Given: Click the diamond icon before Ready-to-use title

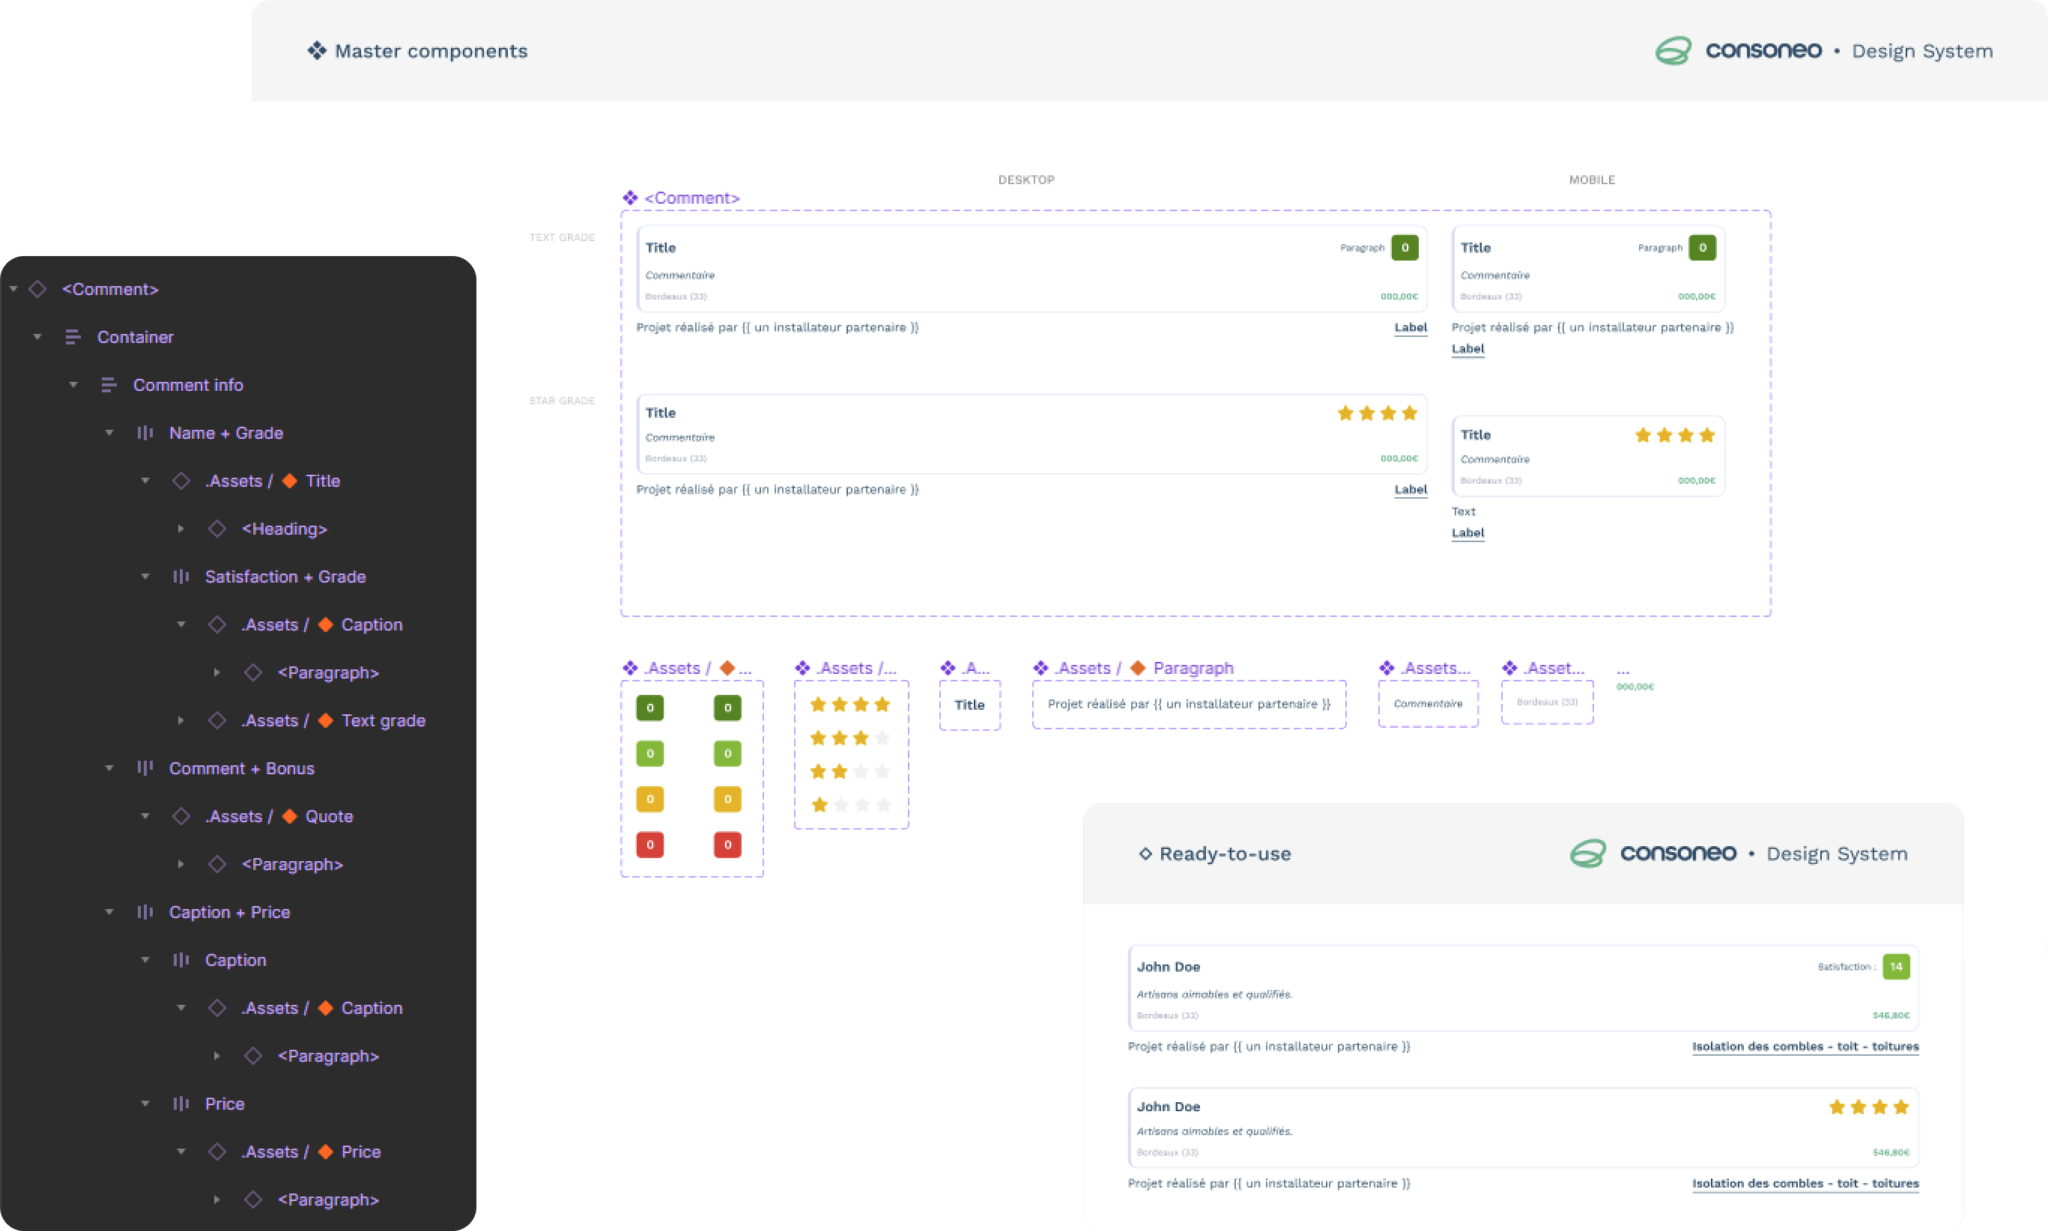Looking at the screenshot, I should pos(1145,853).
